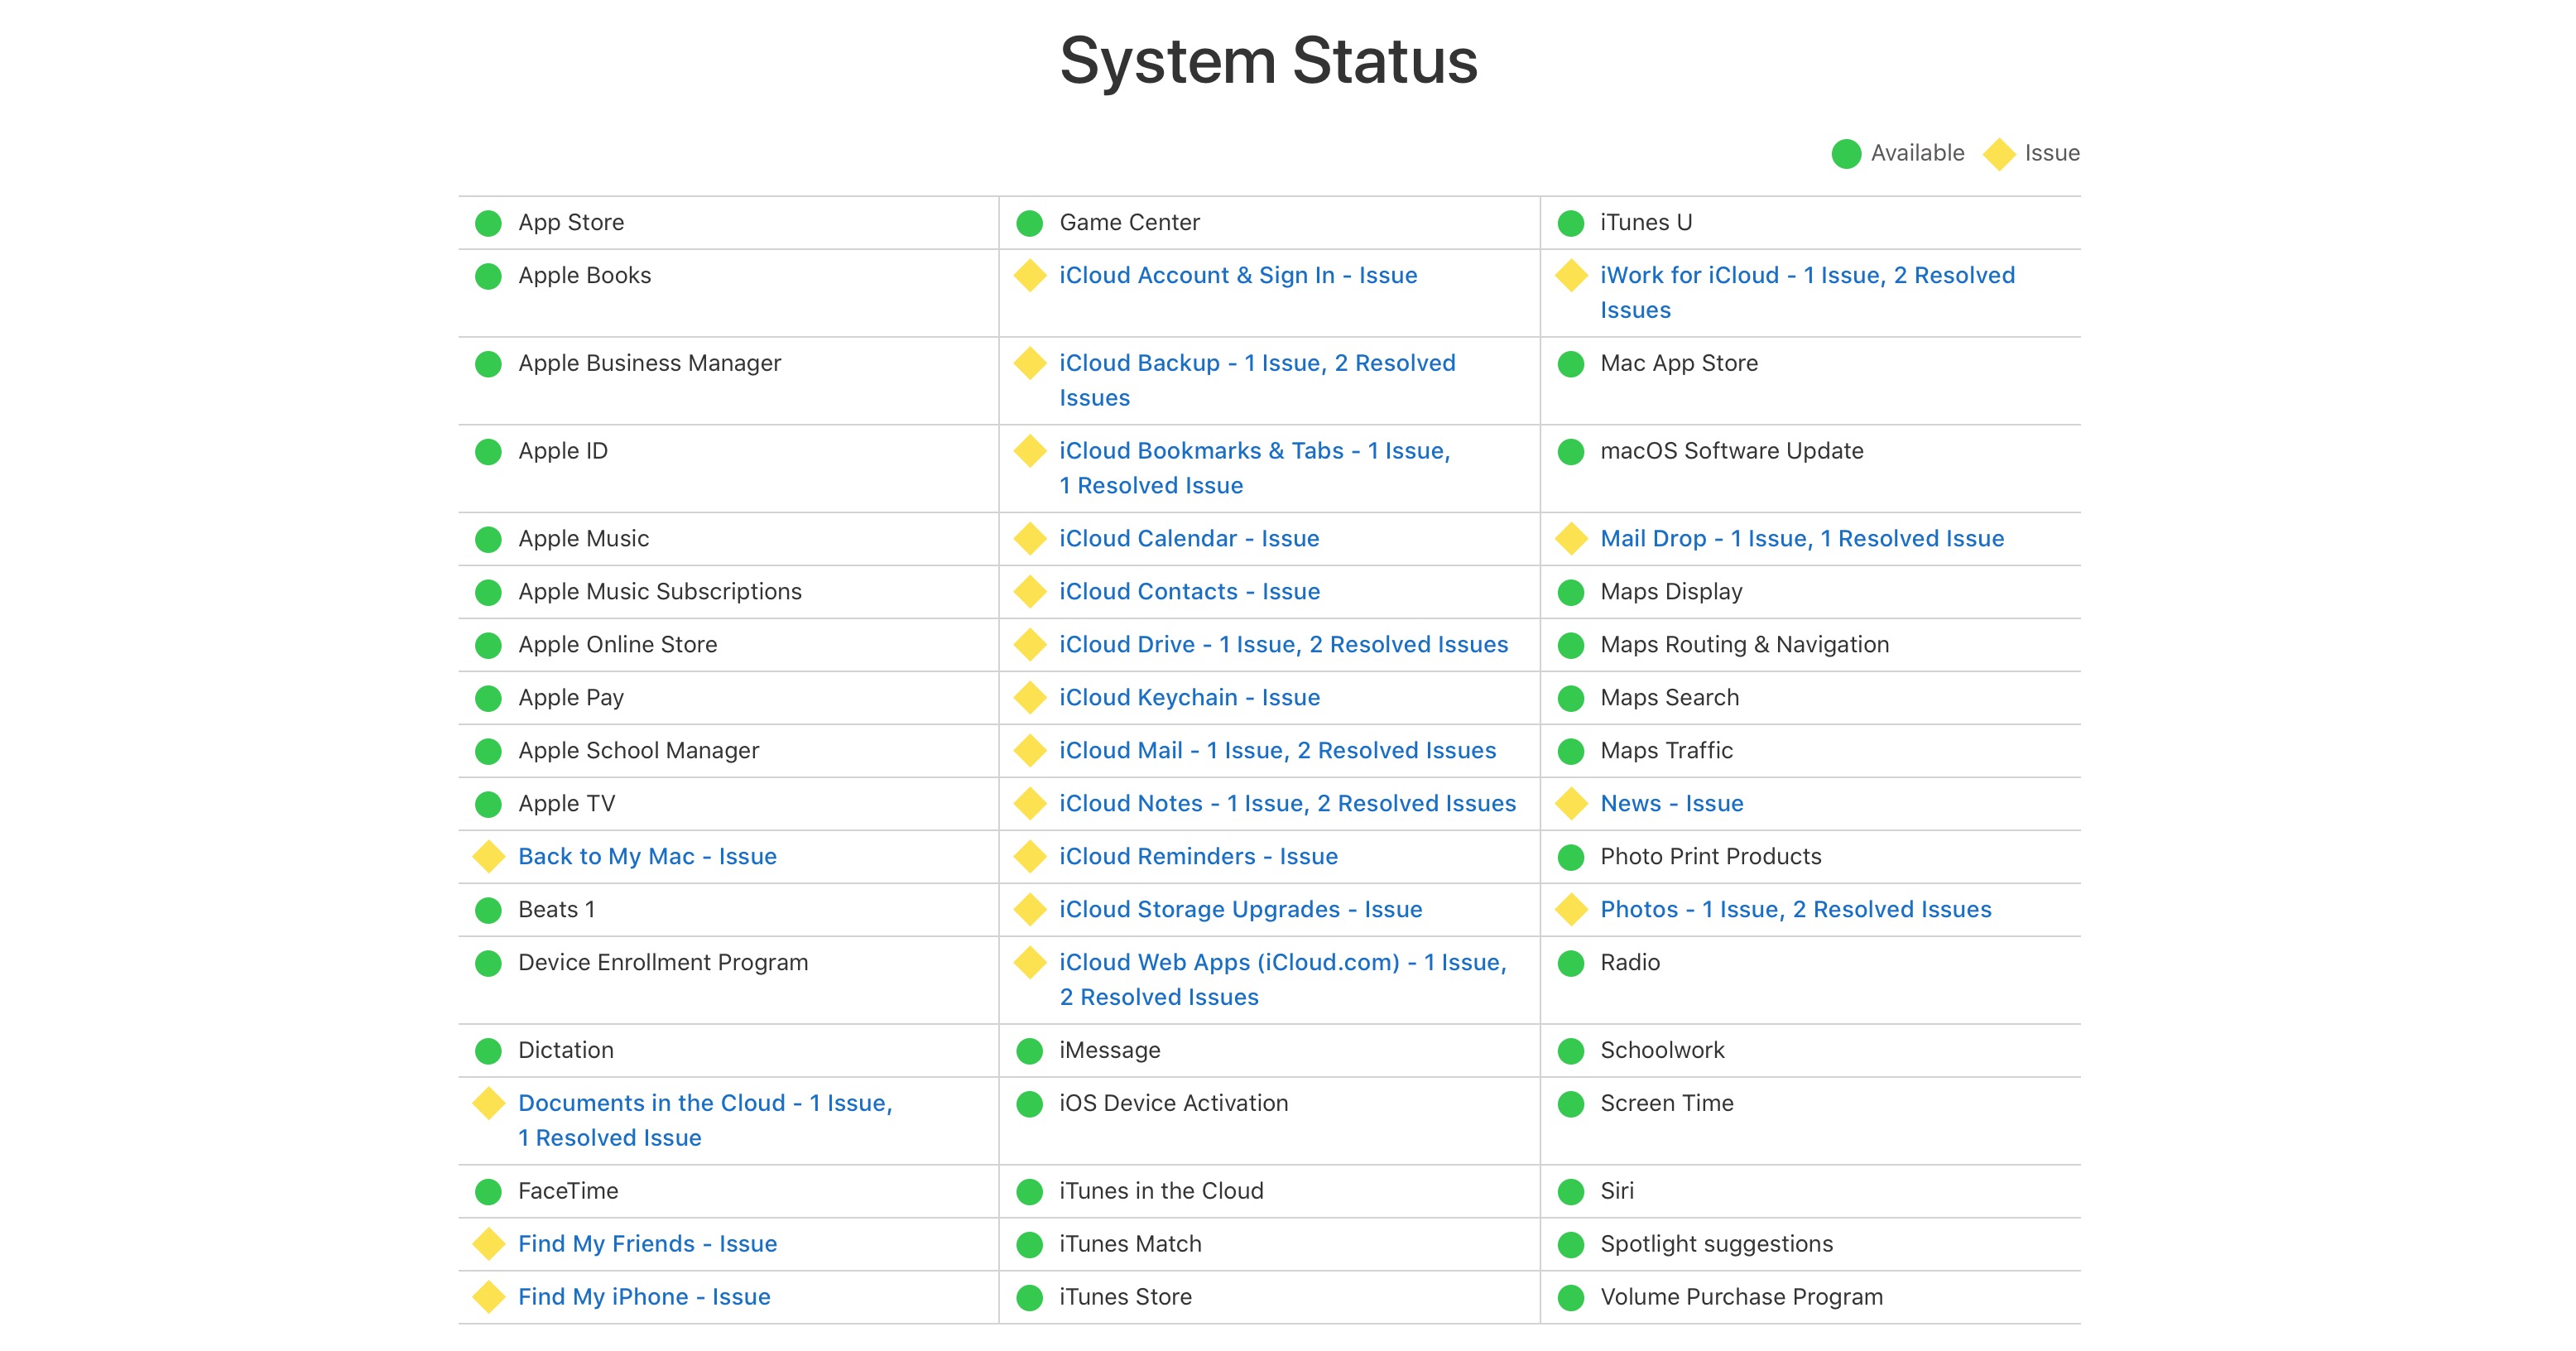Click the green Available legend circle

1846,154
